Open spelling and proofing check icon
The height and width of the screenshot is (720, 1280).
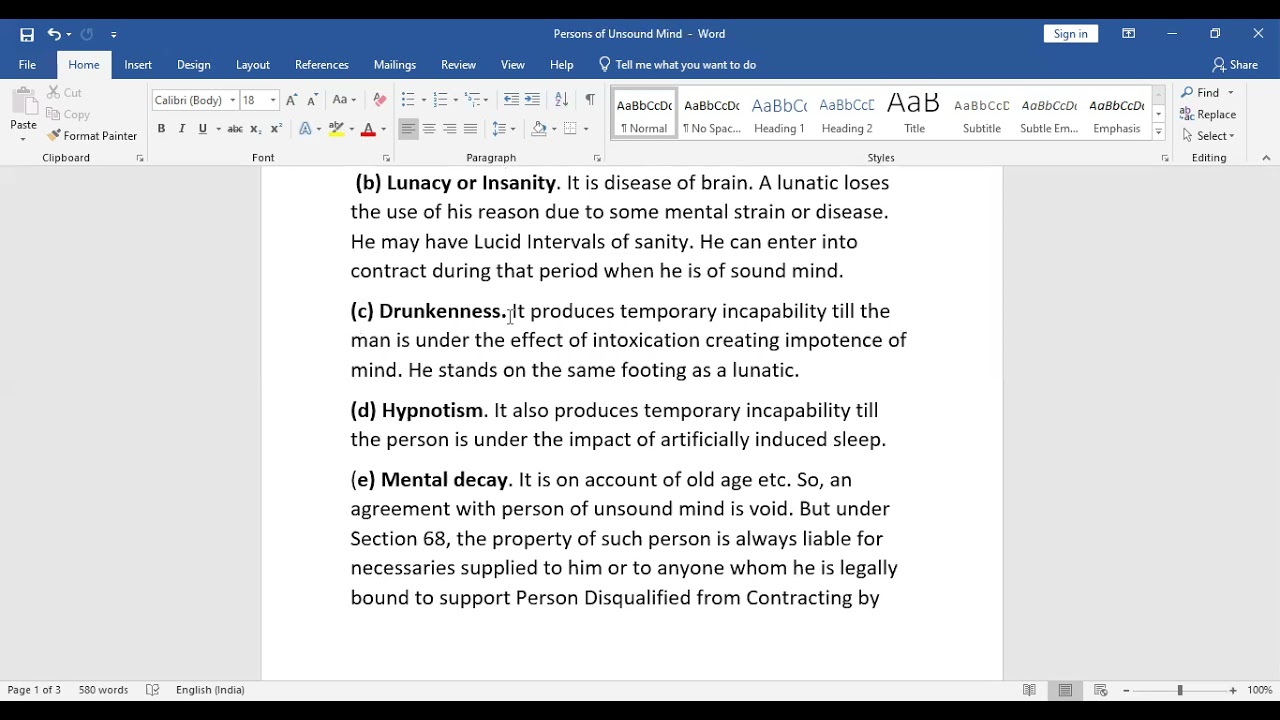(152, 690)
